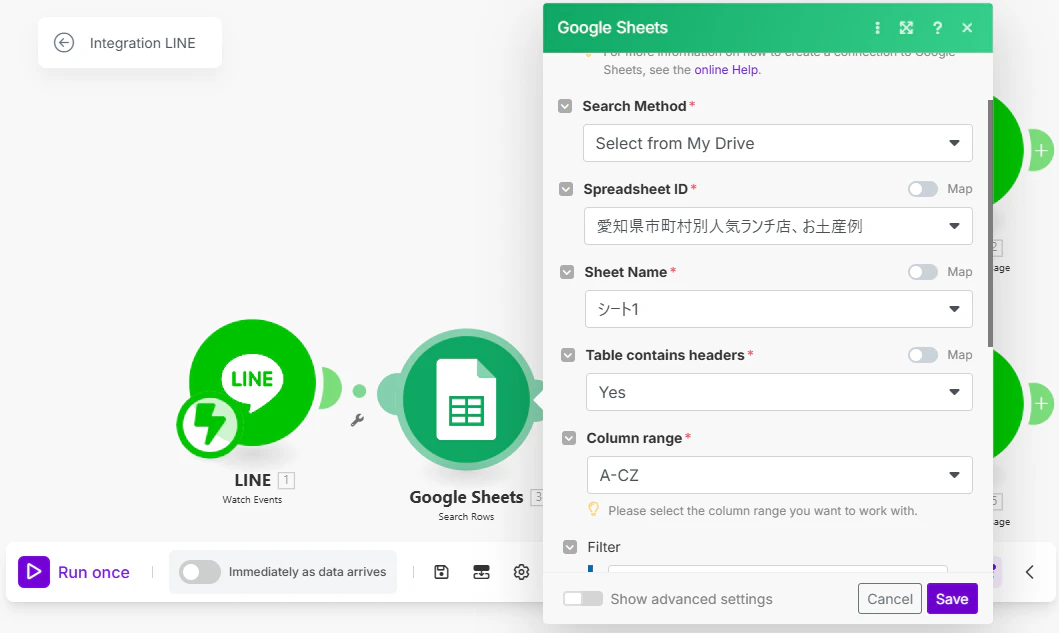Click the 'Search Rows' label under Google Sheets
The image size is (1059, 633).
(x=466, y=517)
